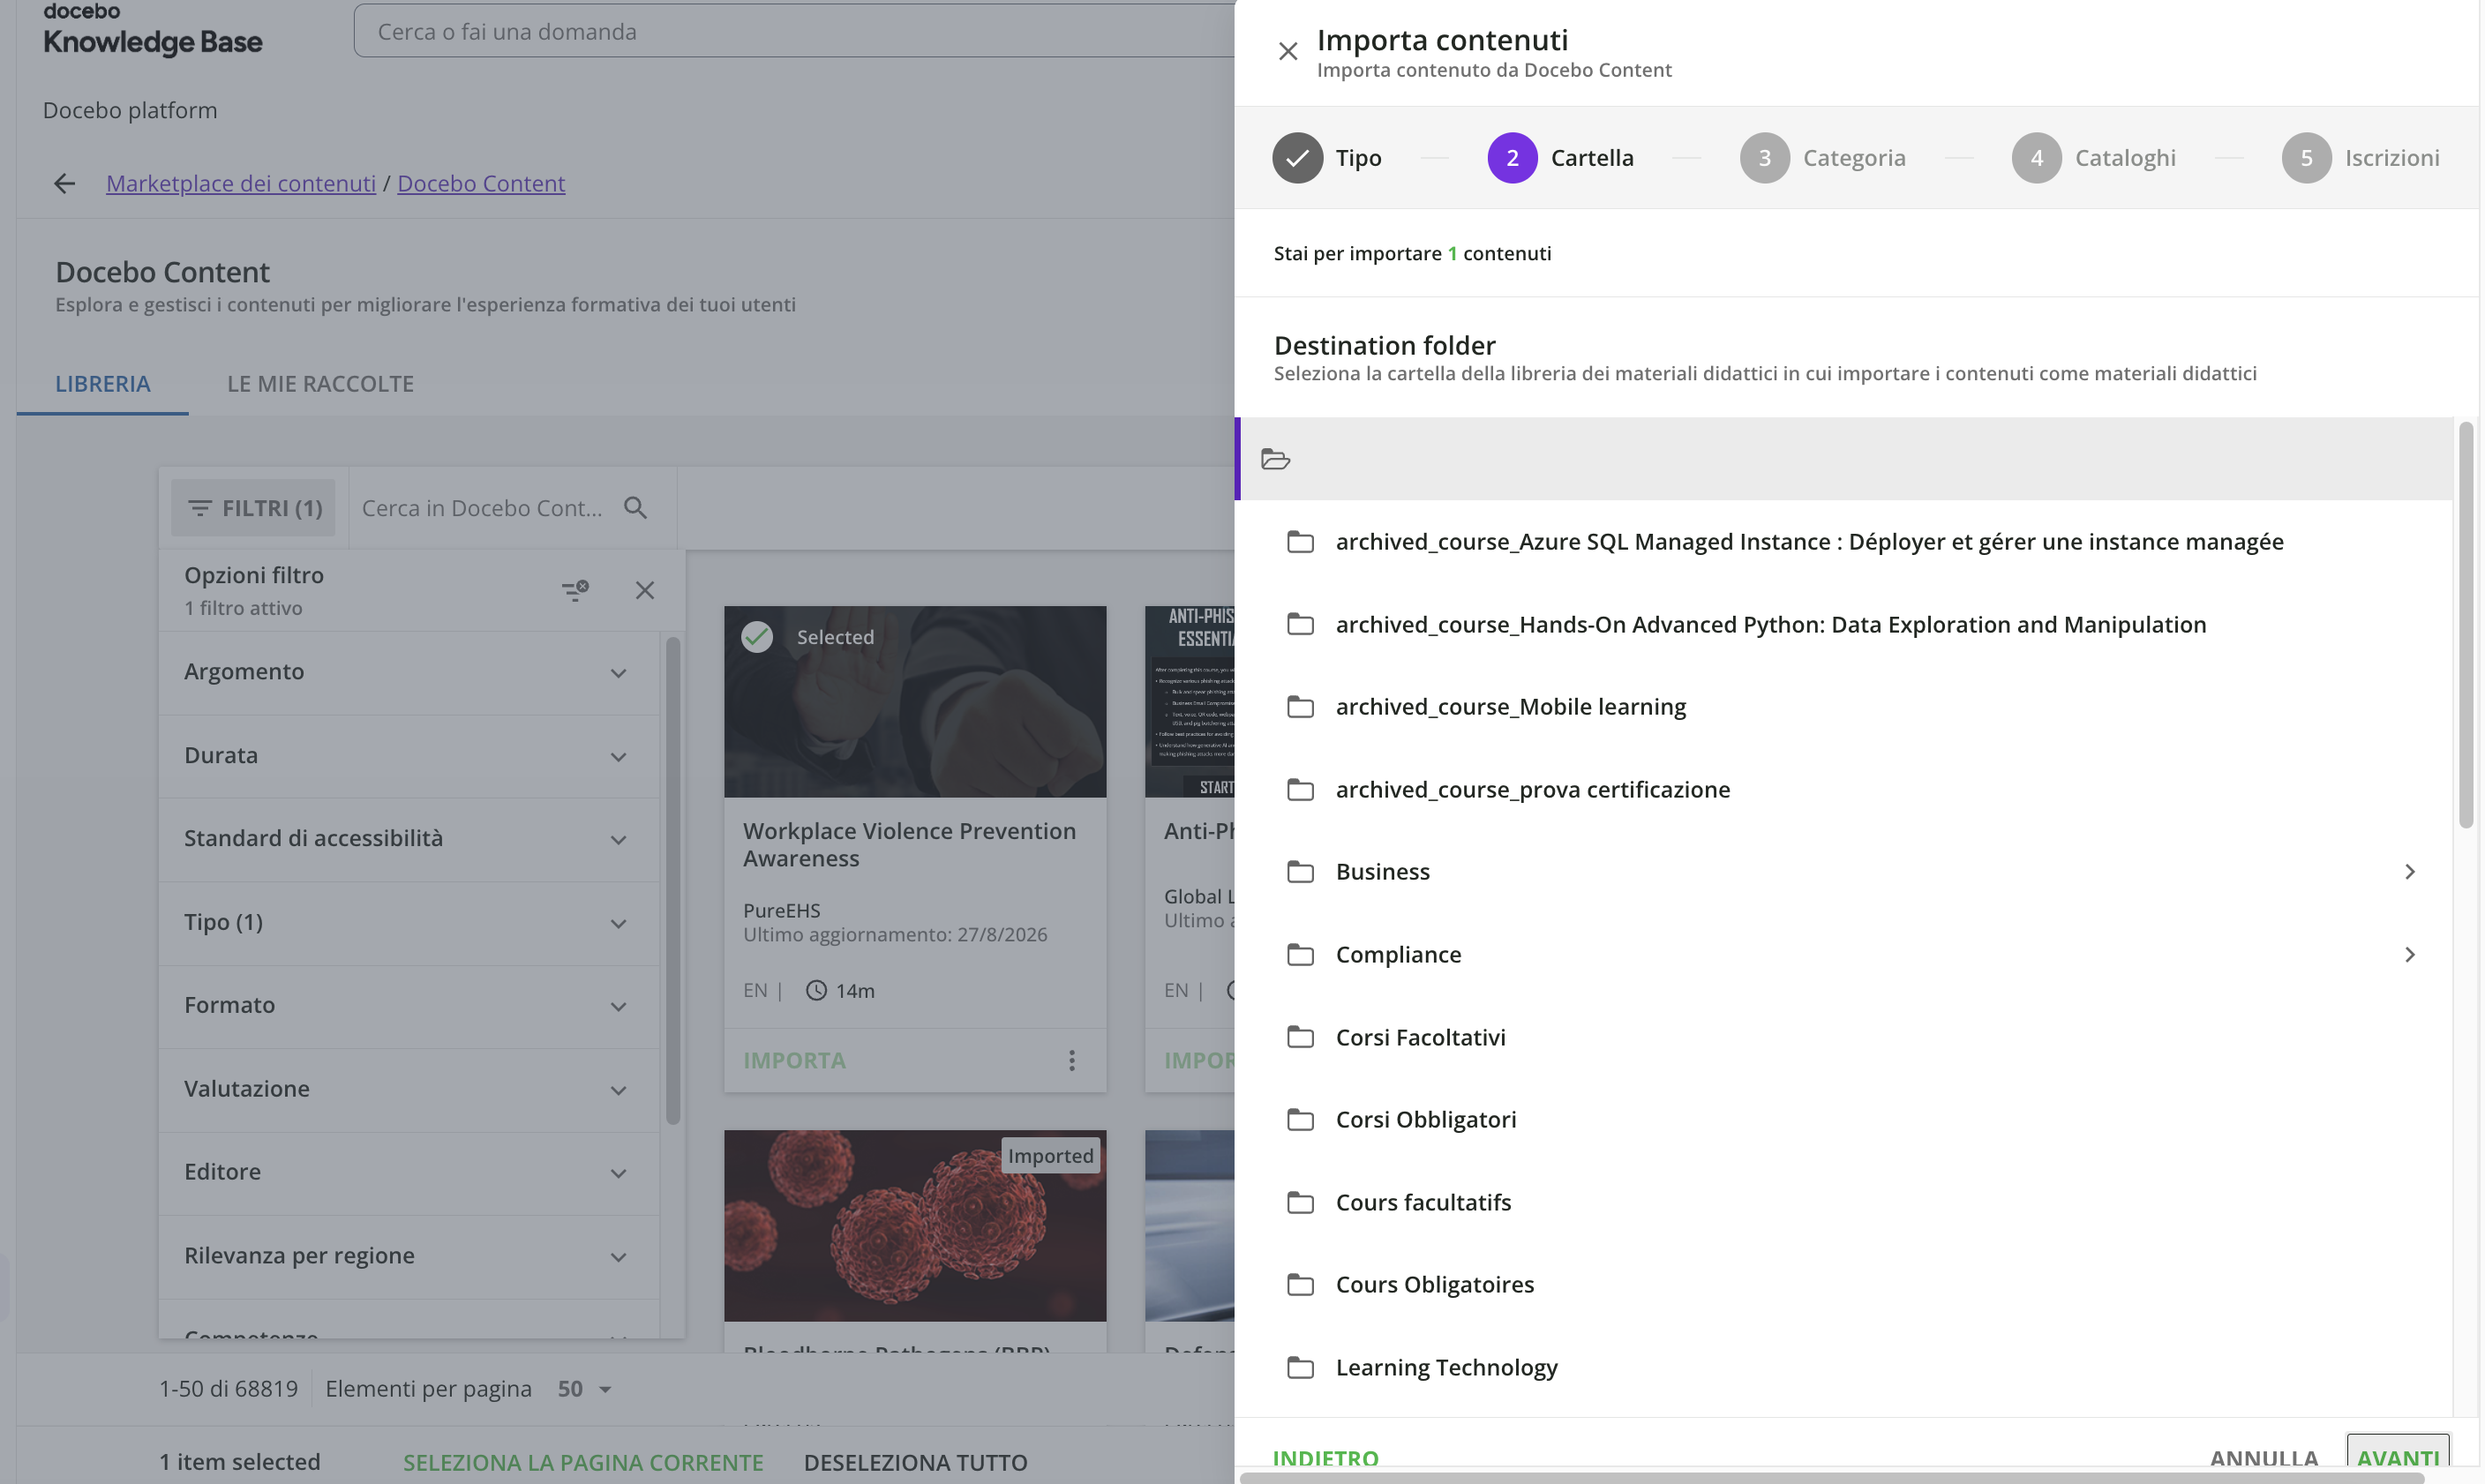Open Docebo Content breadcrumb link

click(x=481, y=183)
